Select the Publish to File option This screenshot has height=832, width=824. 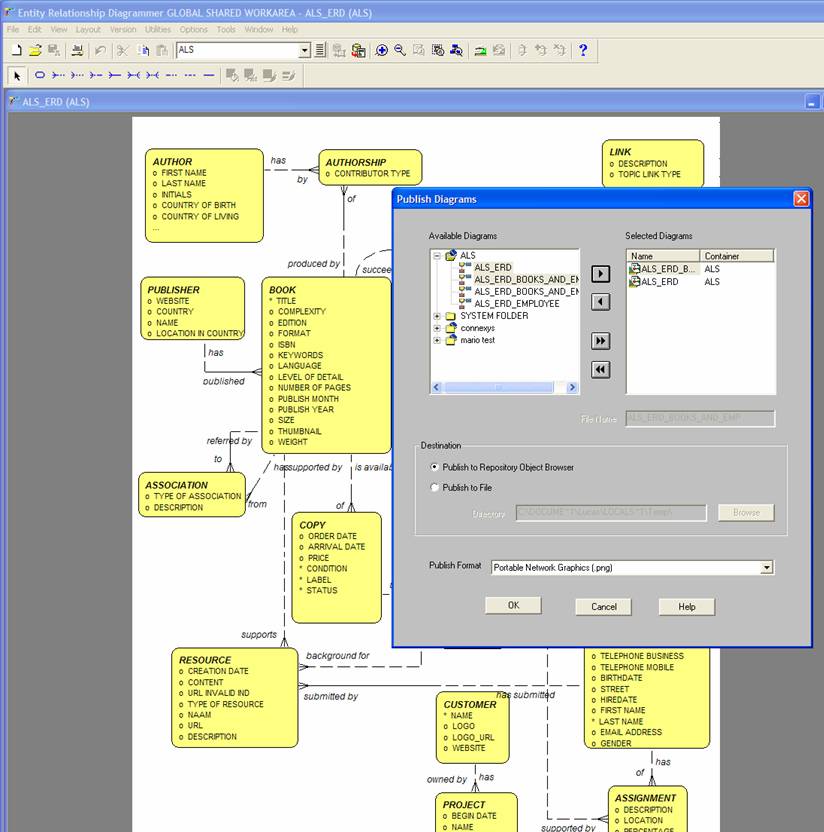point(434,488)
